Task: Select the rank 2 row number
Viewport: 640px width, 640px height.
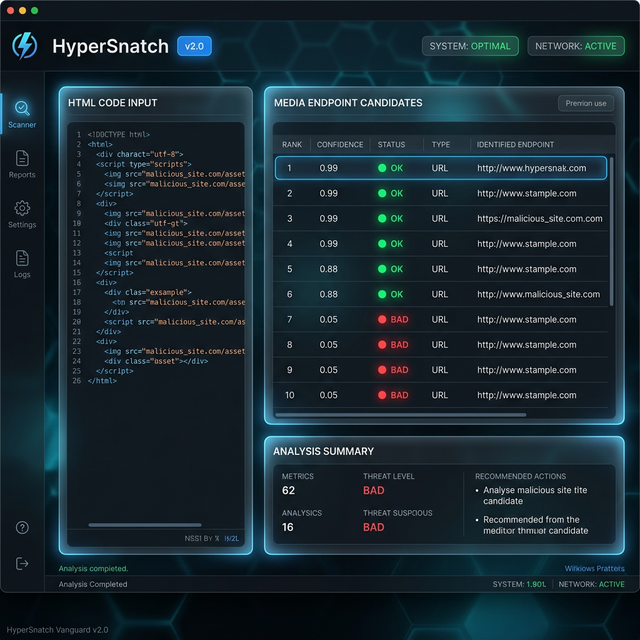Action: click(x=289, y=193)
